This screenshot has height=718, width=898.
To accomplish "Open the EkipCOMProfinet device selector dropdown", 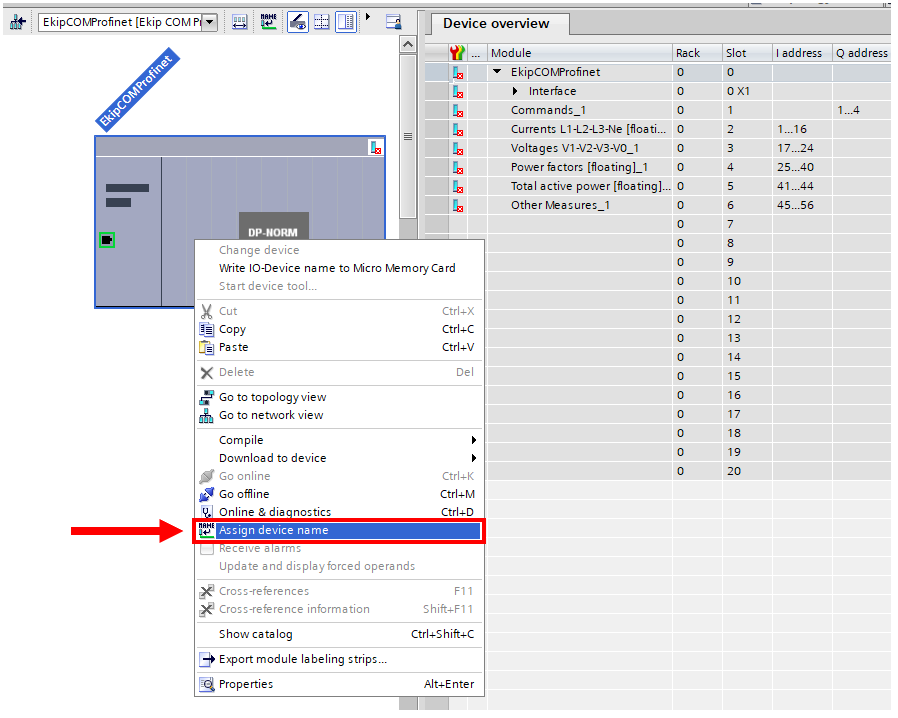I will 209,22.
